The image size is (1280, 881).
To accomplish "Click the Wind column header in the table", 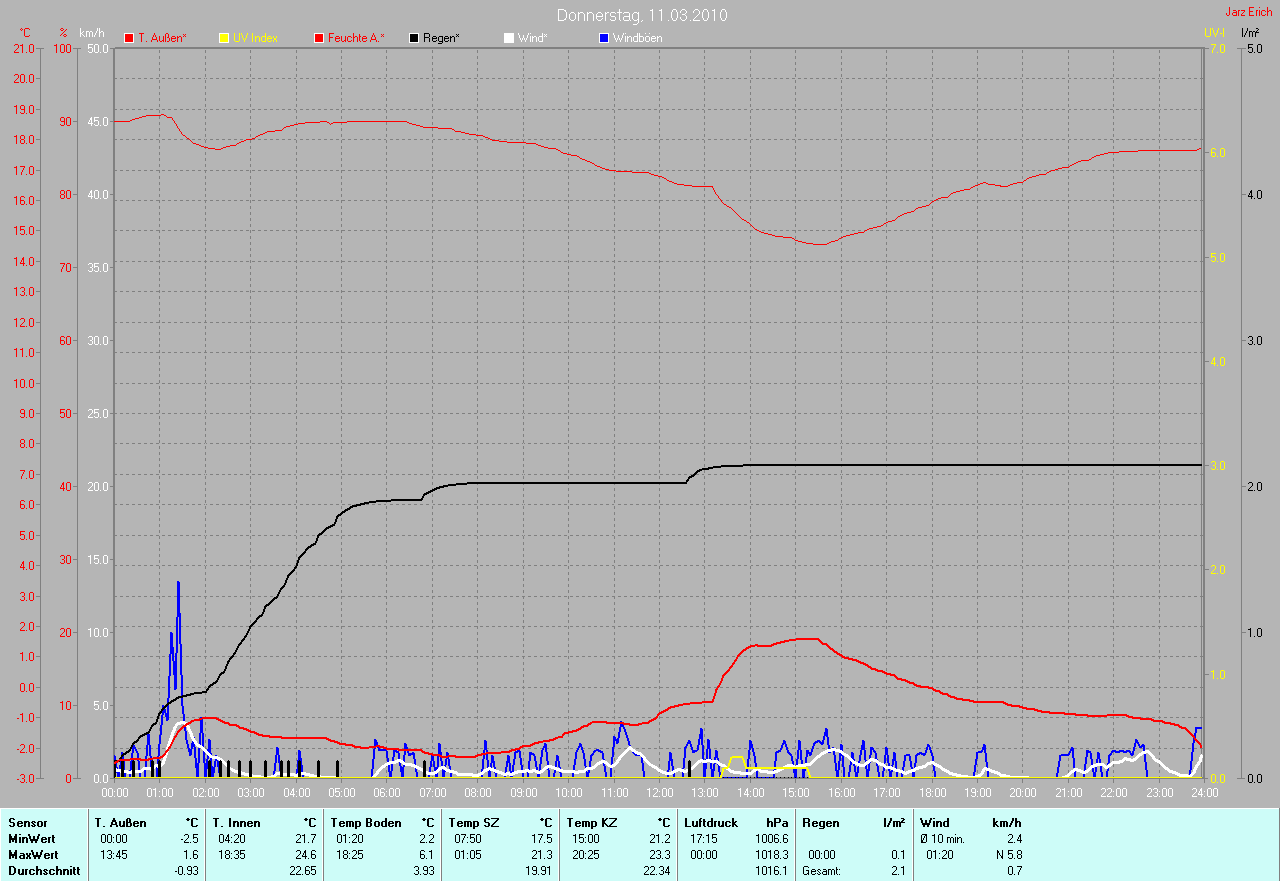I will 934,822.
